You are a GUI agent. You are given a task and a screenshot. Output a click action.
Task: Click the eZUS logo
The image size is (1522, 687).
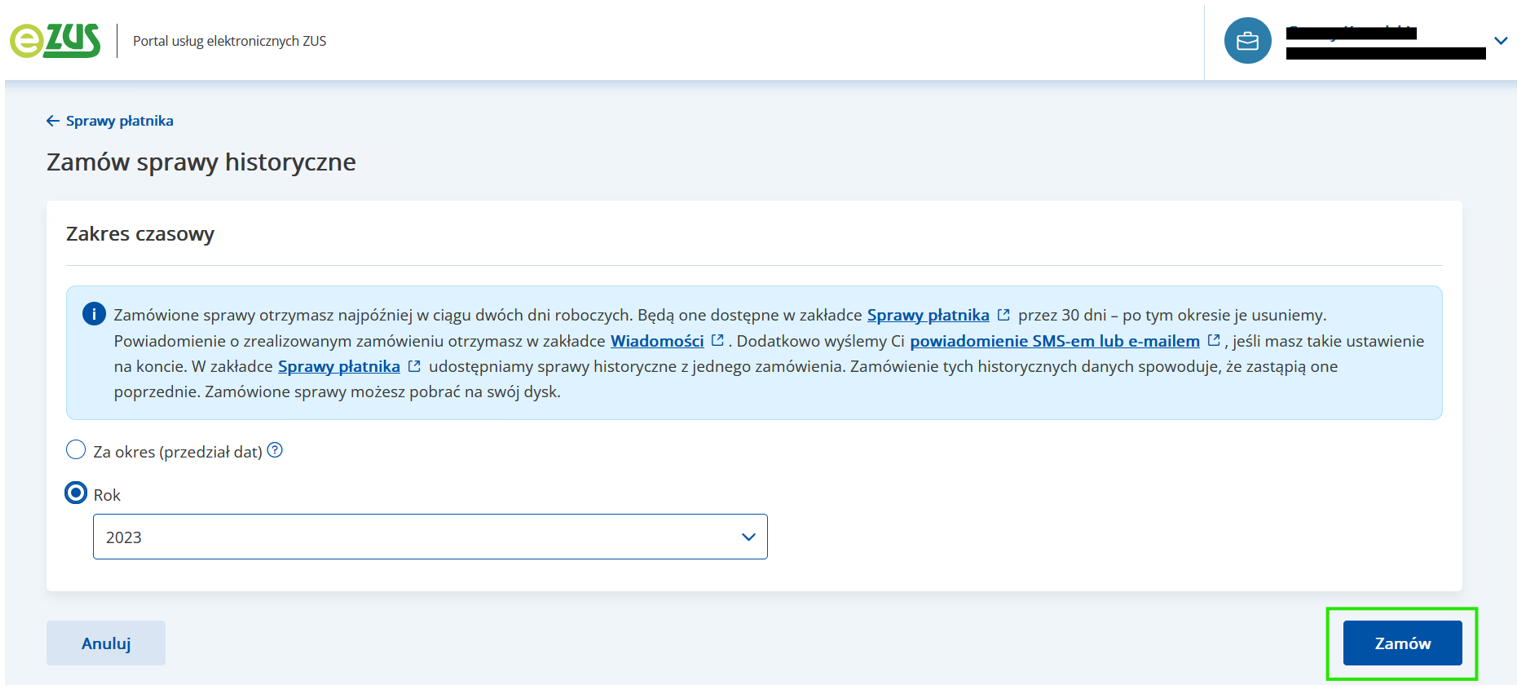[x=55, y=41]
